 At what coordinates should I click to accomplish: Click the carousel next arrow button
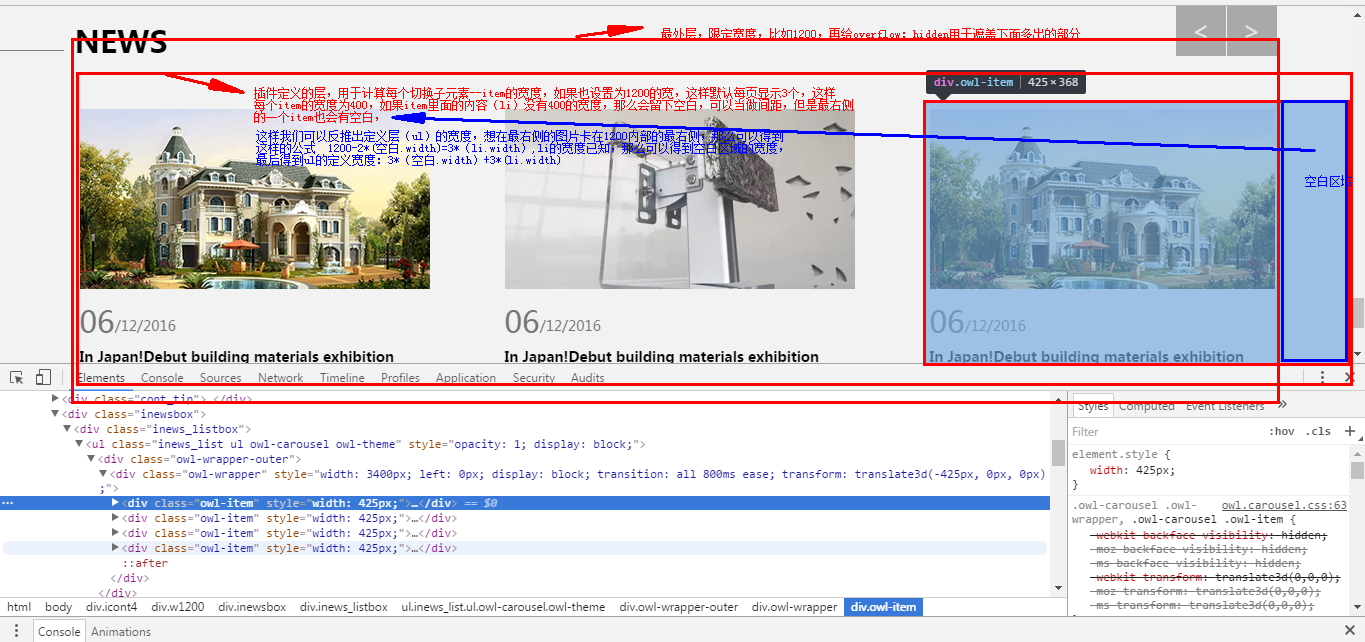(1252, 31)
